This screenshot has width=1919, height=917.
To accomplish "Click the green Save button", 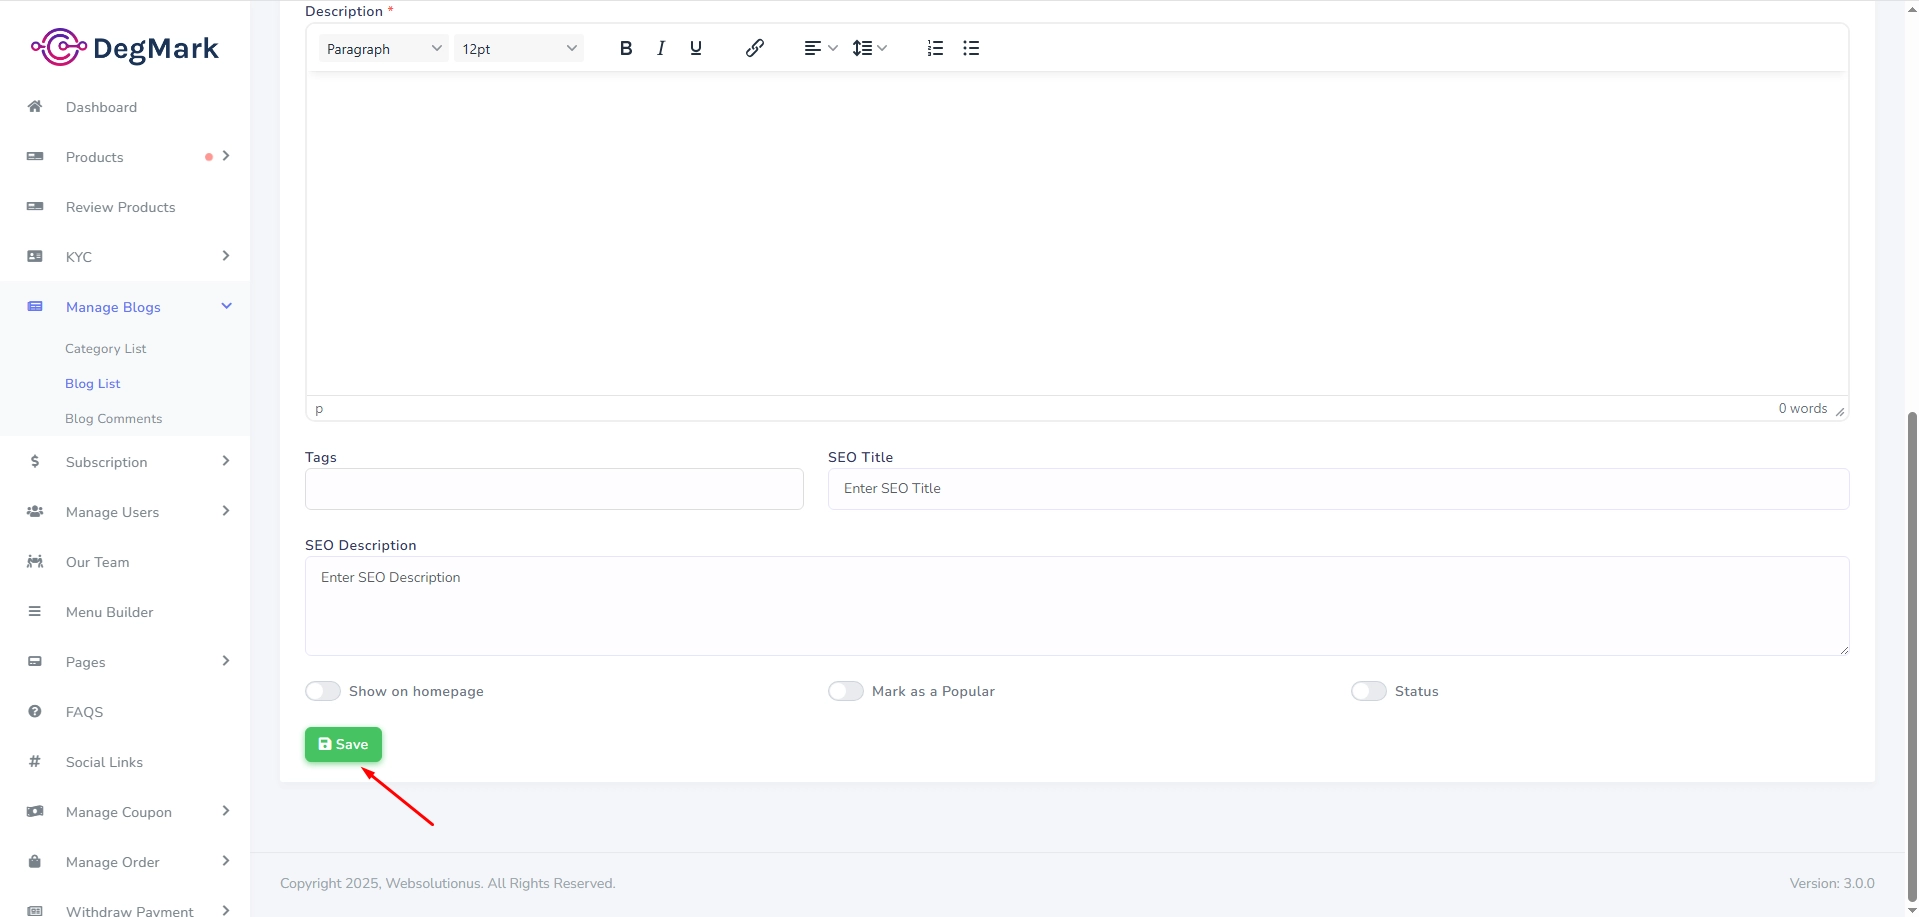I will pos(343,744).
